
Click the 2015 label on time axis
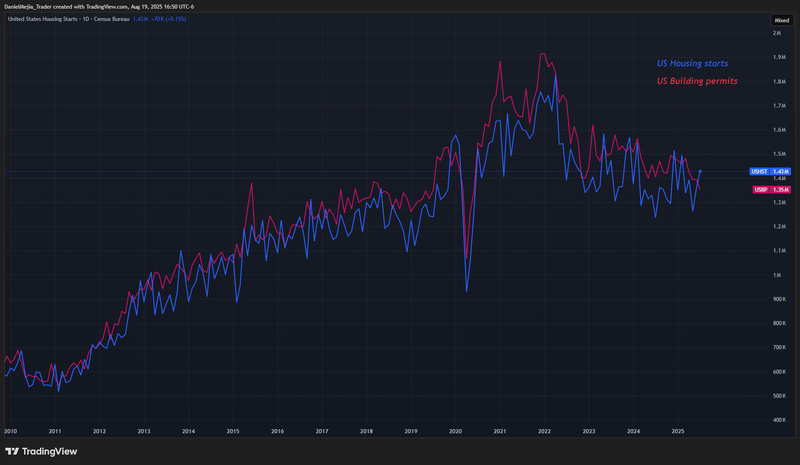point(232,431)
